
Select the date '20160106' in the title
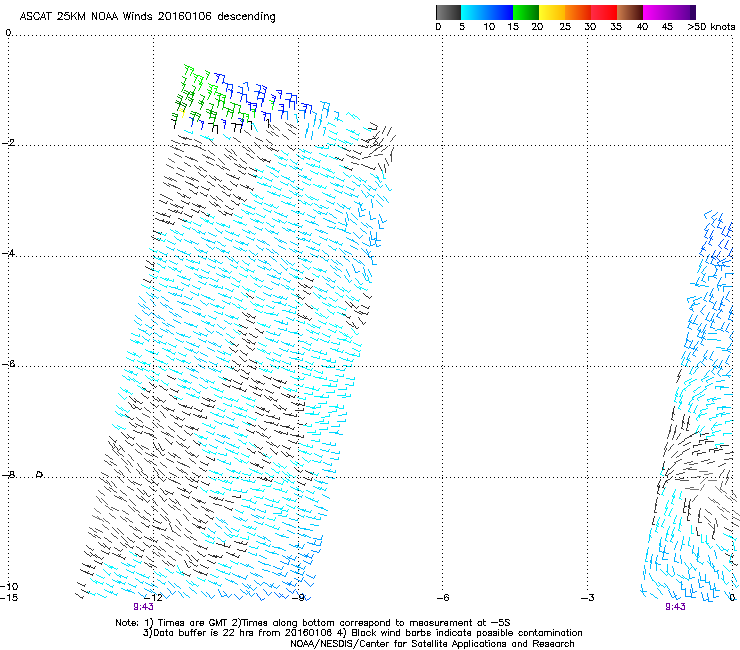pyautogui.click(x=185, y=16)
